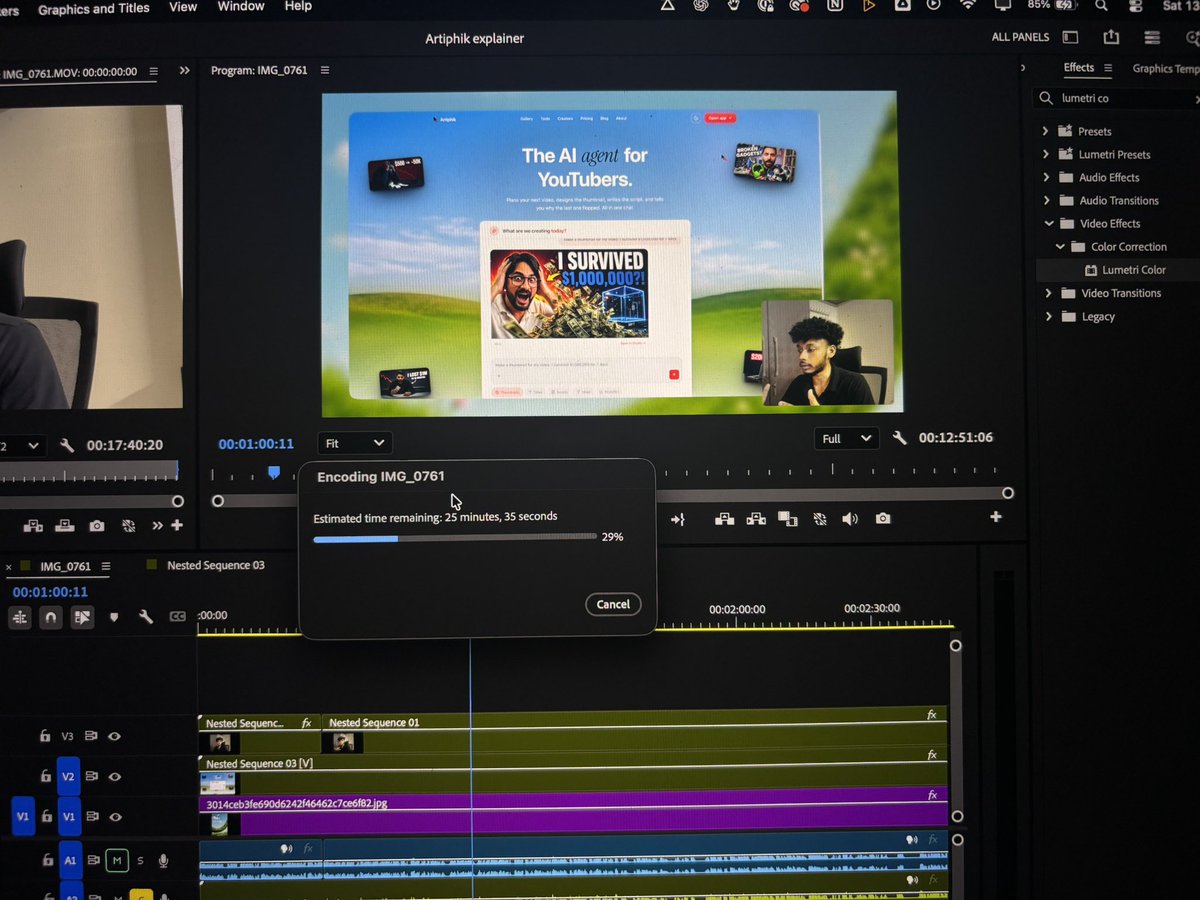Toggle snap in timeline (magnet icon)
1200x900 pixels.
pos(50,618)
